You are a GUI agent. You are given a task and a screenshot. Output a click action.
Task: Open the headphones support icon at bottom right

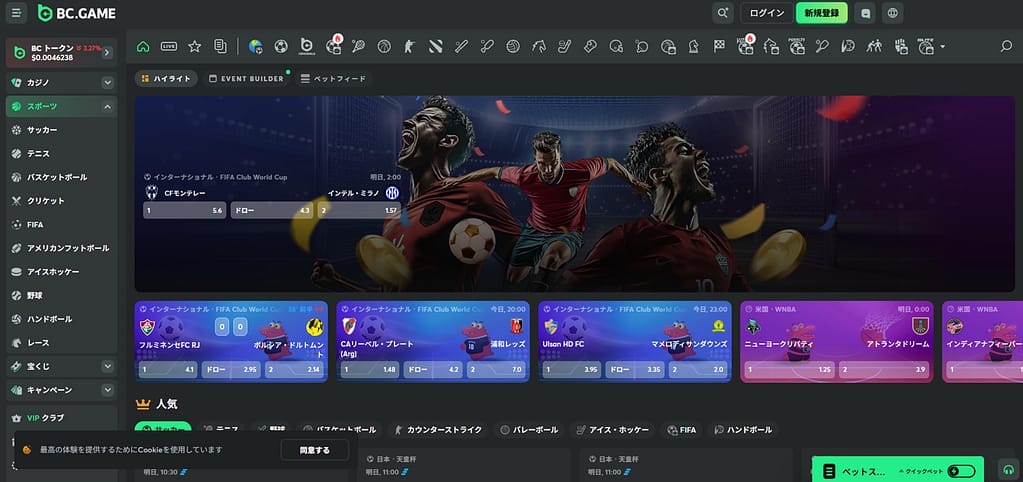point(1009,470)
